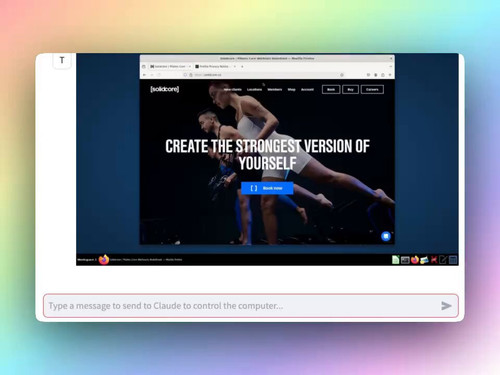Click the bookmark star in address bar
The image size is (500, 375).
[x=342, y=75]
